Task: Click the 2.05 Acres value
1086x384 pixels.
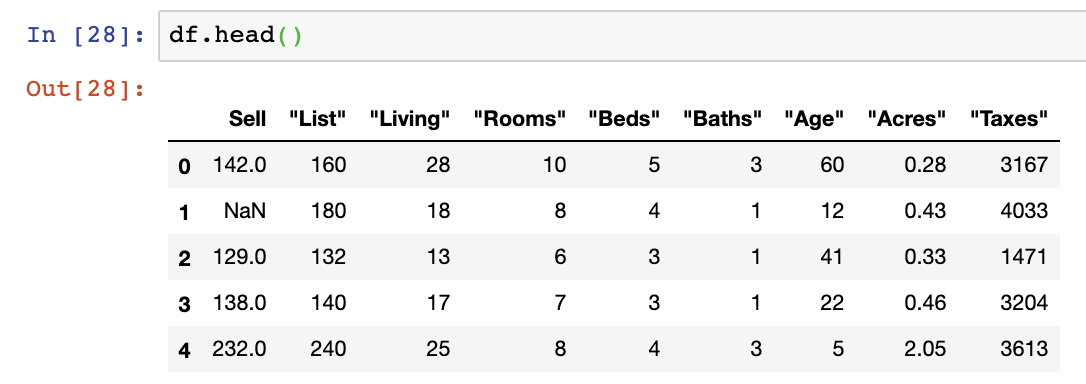Action: click(923, 349)
